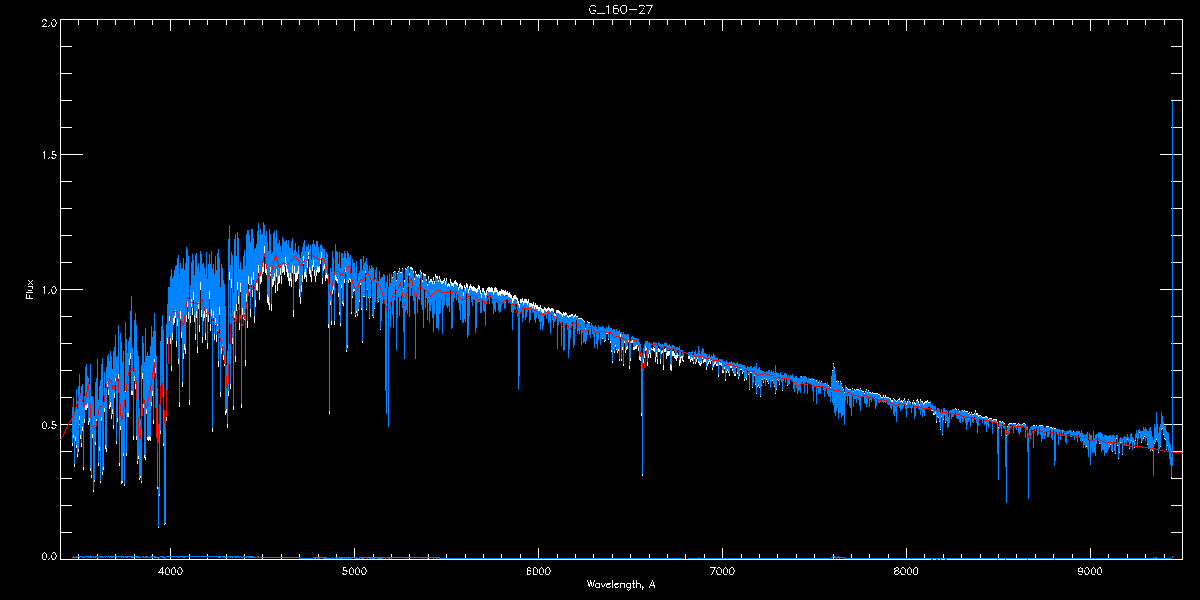Click the deep absorption line bottom near 6560
This screenshot has width=1200, height=600.
click(x=642, y=472)
